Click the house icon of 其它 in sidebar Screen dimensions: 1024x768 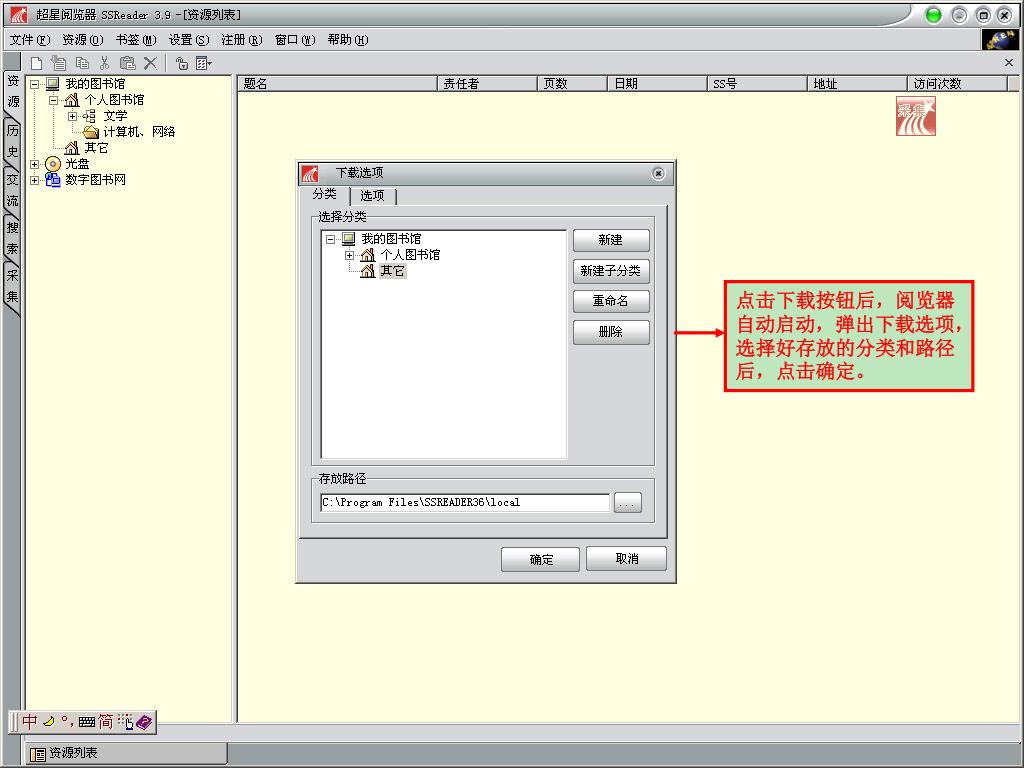tap(72, 148)
